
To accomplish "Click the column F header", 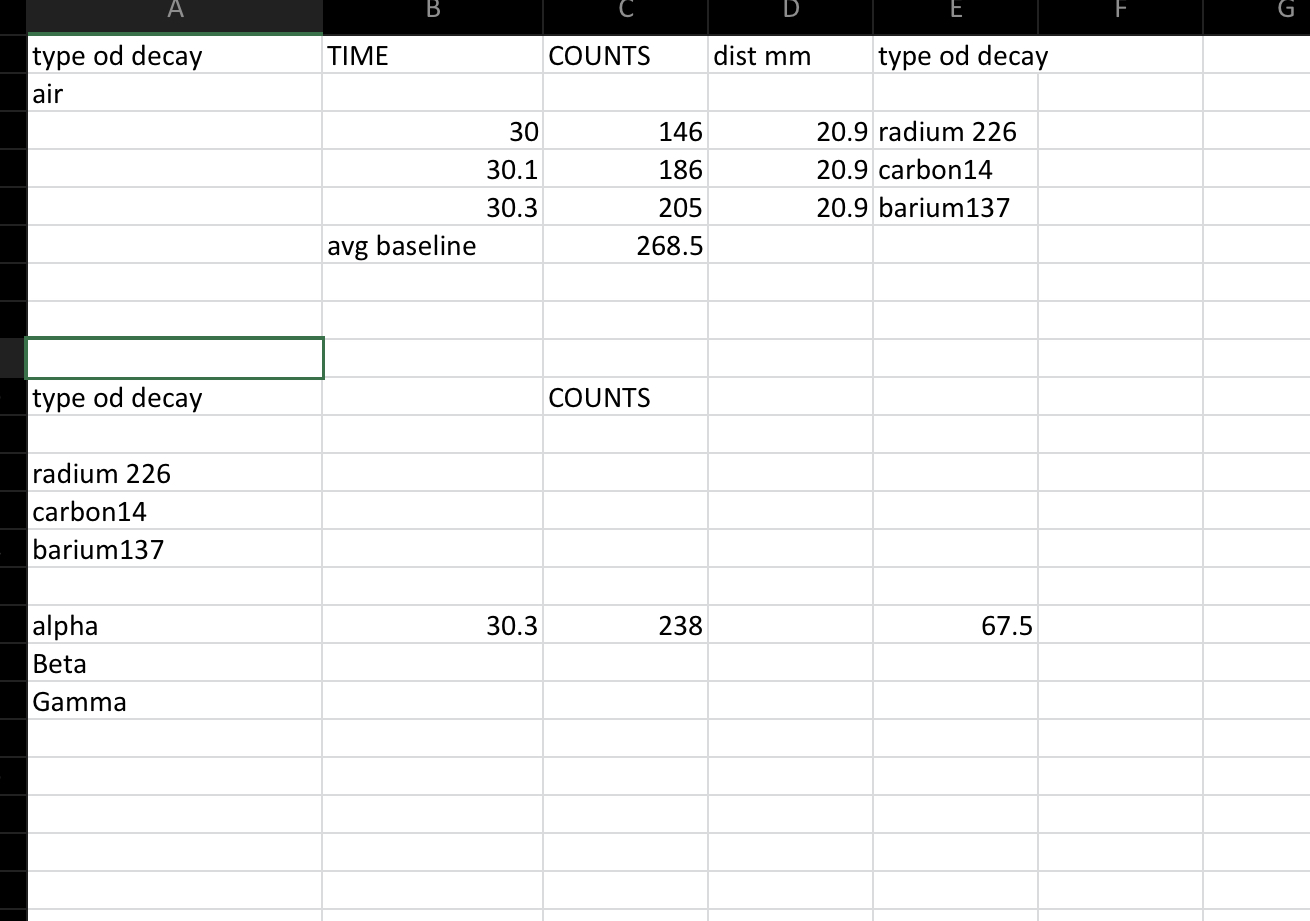I will (x=1120, y=10).
